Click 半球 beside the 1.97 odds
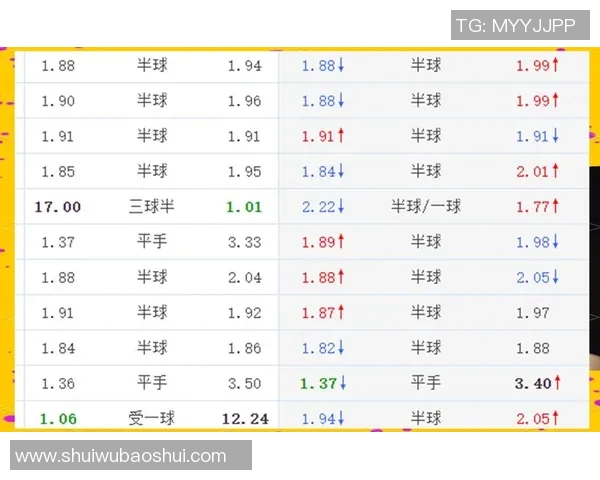 point(426,312)
